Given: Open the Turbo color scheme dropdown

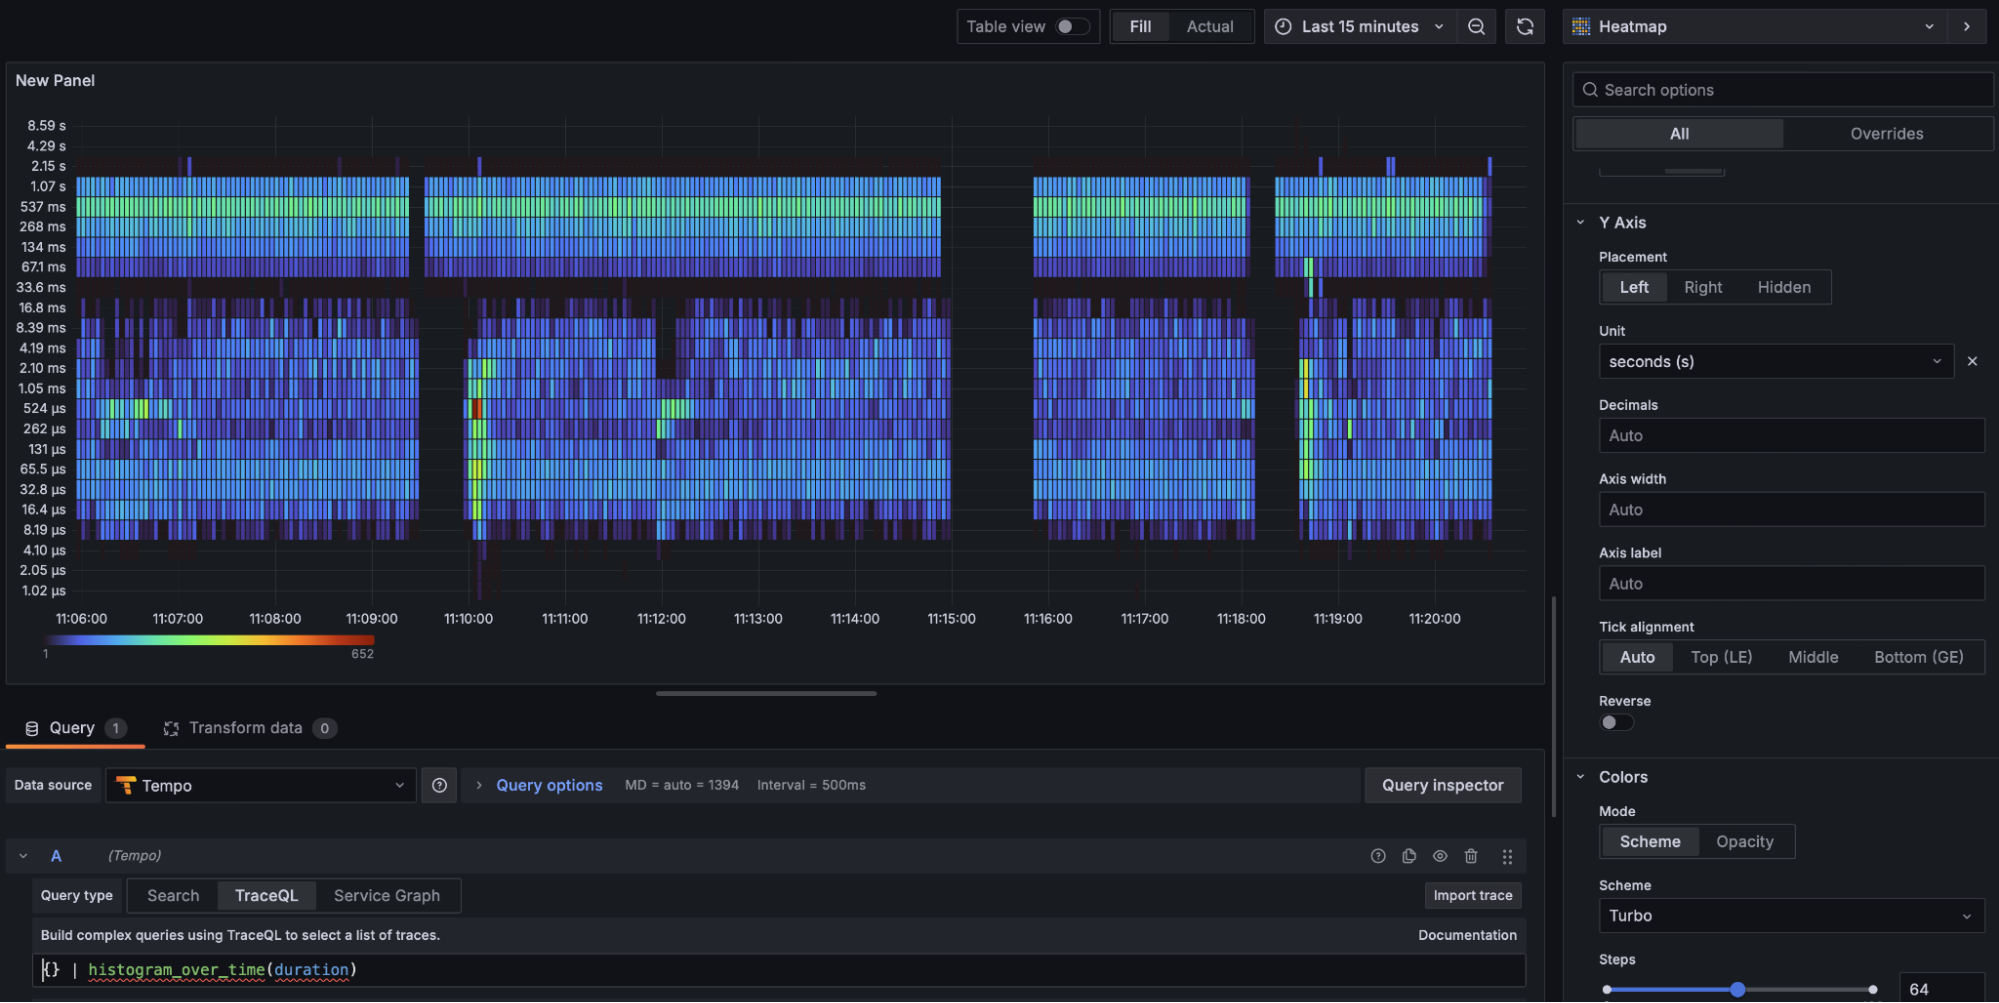Looking at the screenshot, I should 1790,915.
